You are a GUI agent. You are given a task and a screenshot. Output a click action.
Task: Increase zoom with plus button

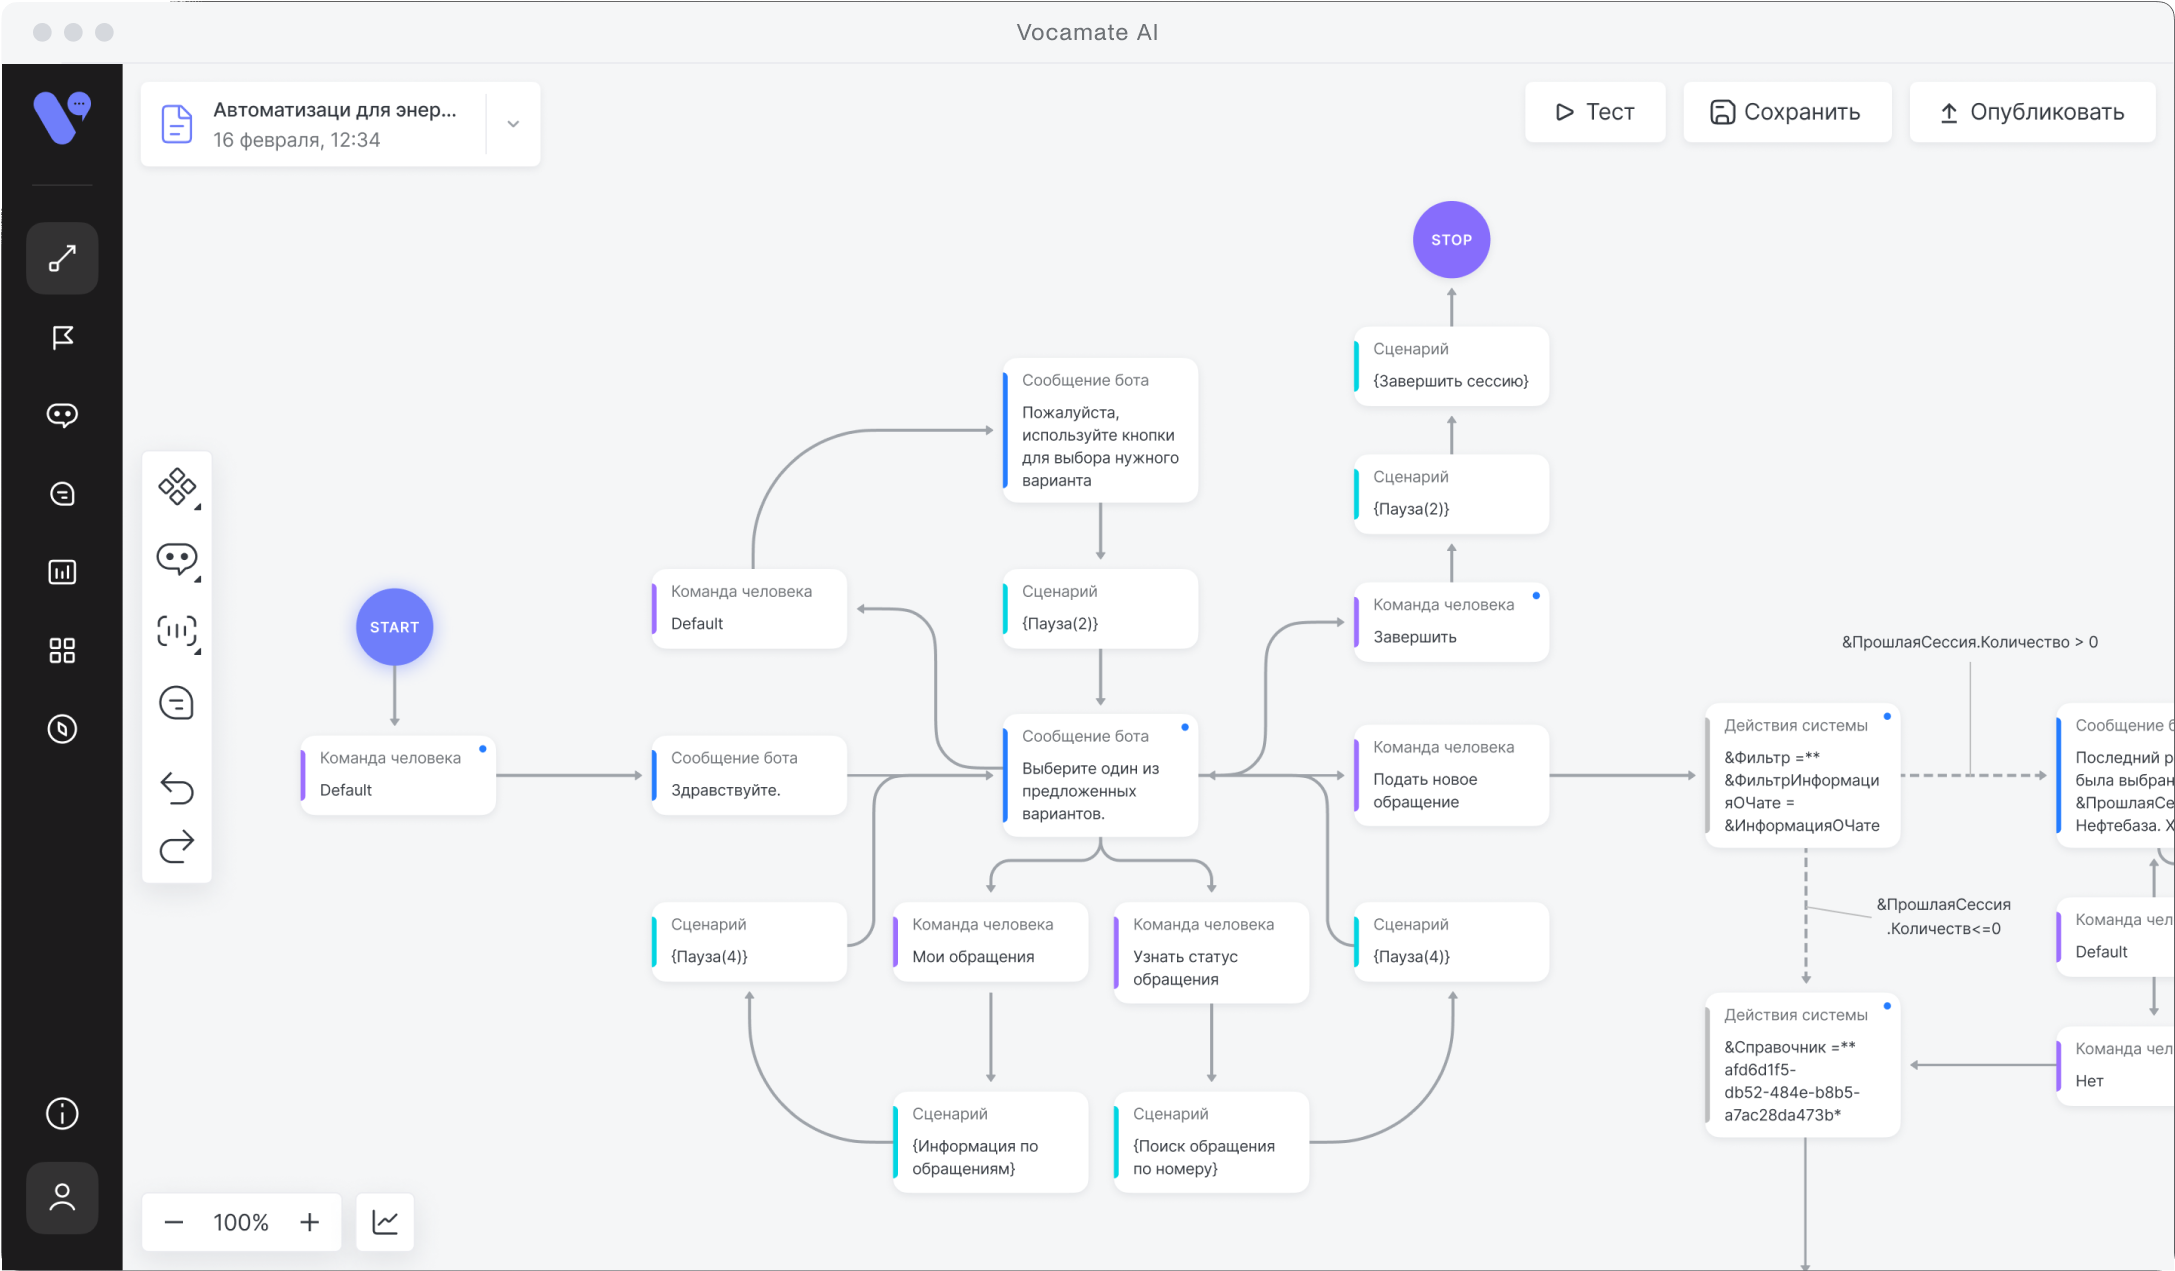pyautogui.click(x=310, y=1222)
